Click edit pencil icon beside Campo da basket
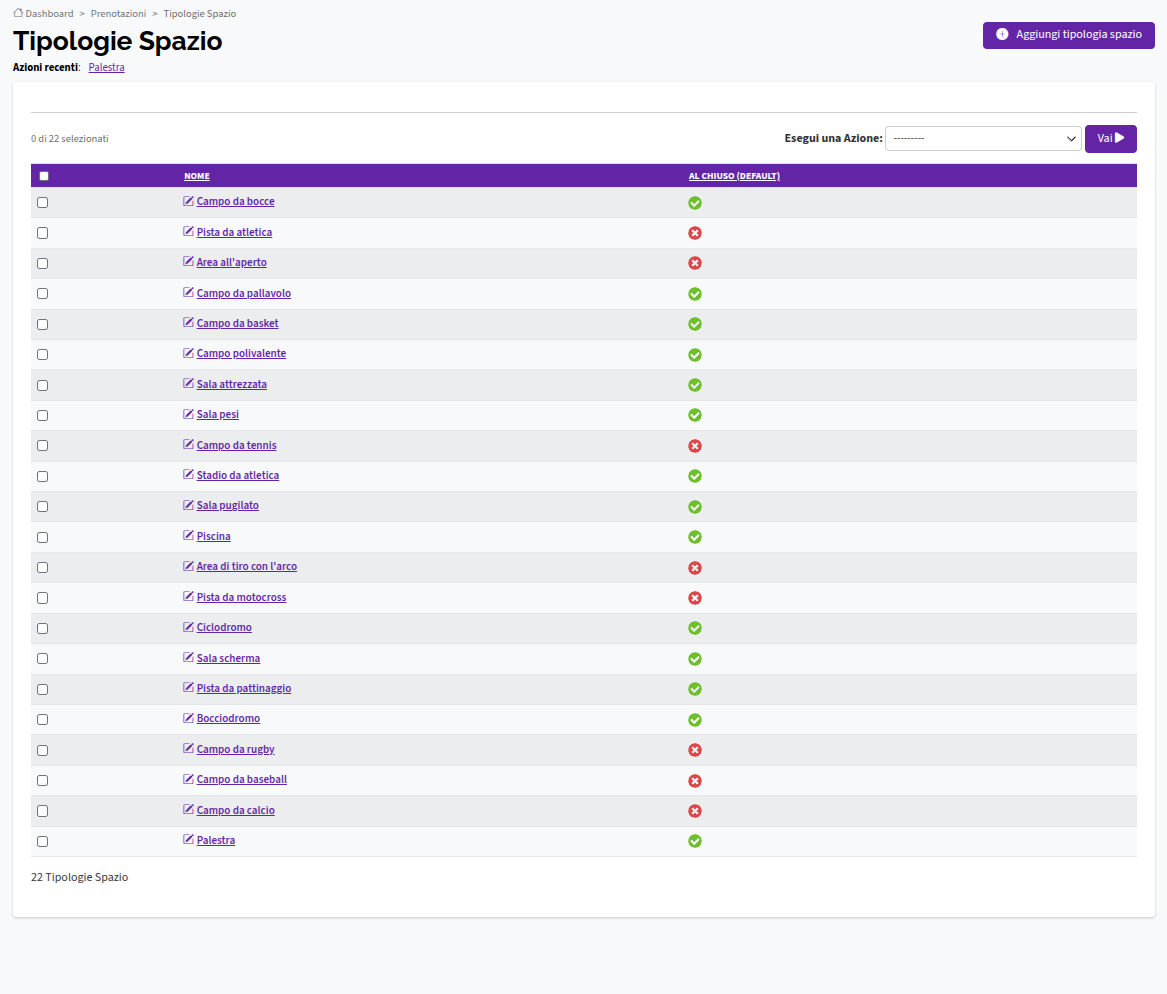The height and width of the screenshot is (994, 1167). [188, 323]
